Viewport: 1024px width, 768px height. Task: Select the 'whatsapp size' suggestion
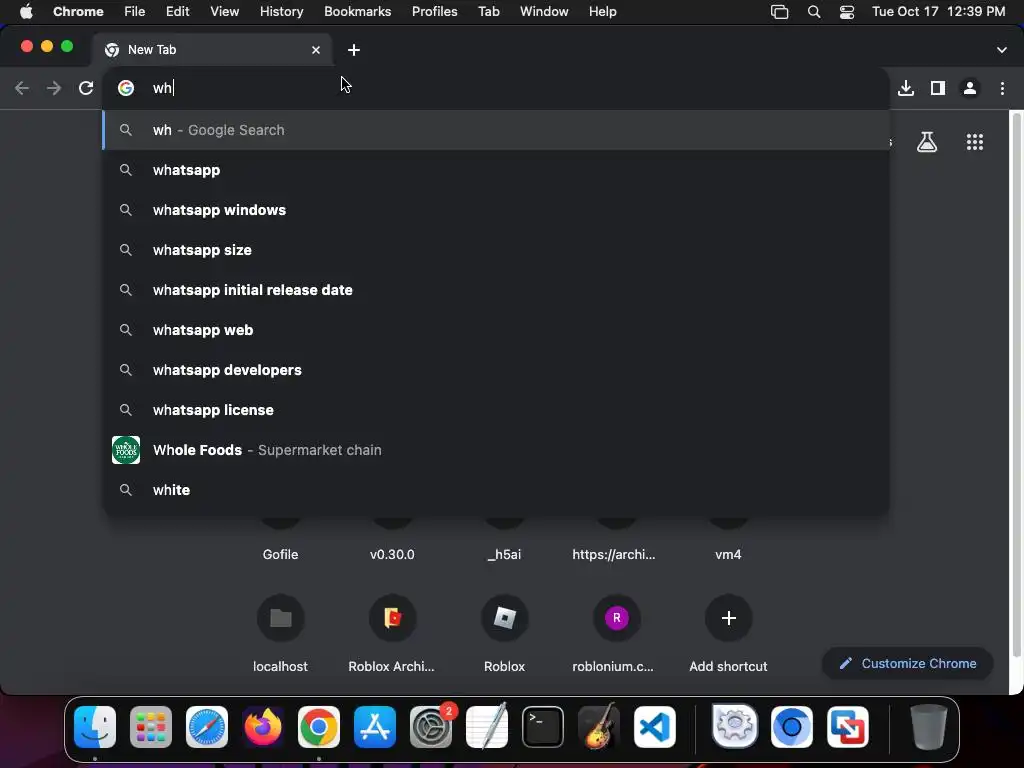[x=496, y=249]
